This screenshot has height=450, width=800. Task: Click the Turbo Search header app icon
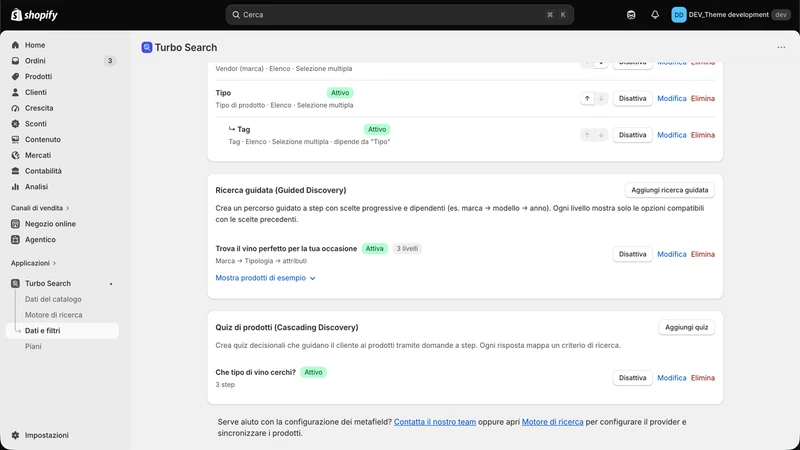click(147, 47)
